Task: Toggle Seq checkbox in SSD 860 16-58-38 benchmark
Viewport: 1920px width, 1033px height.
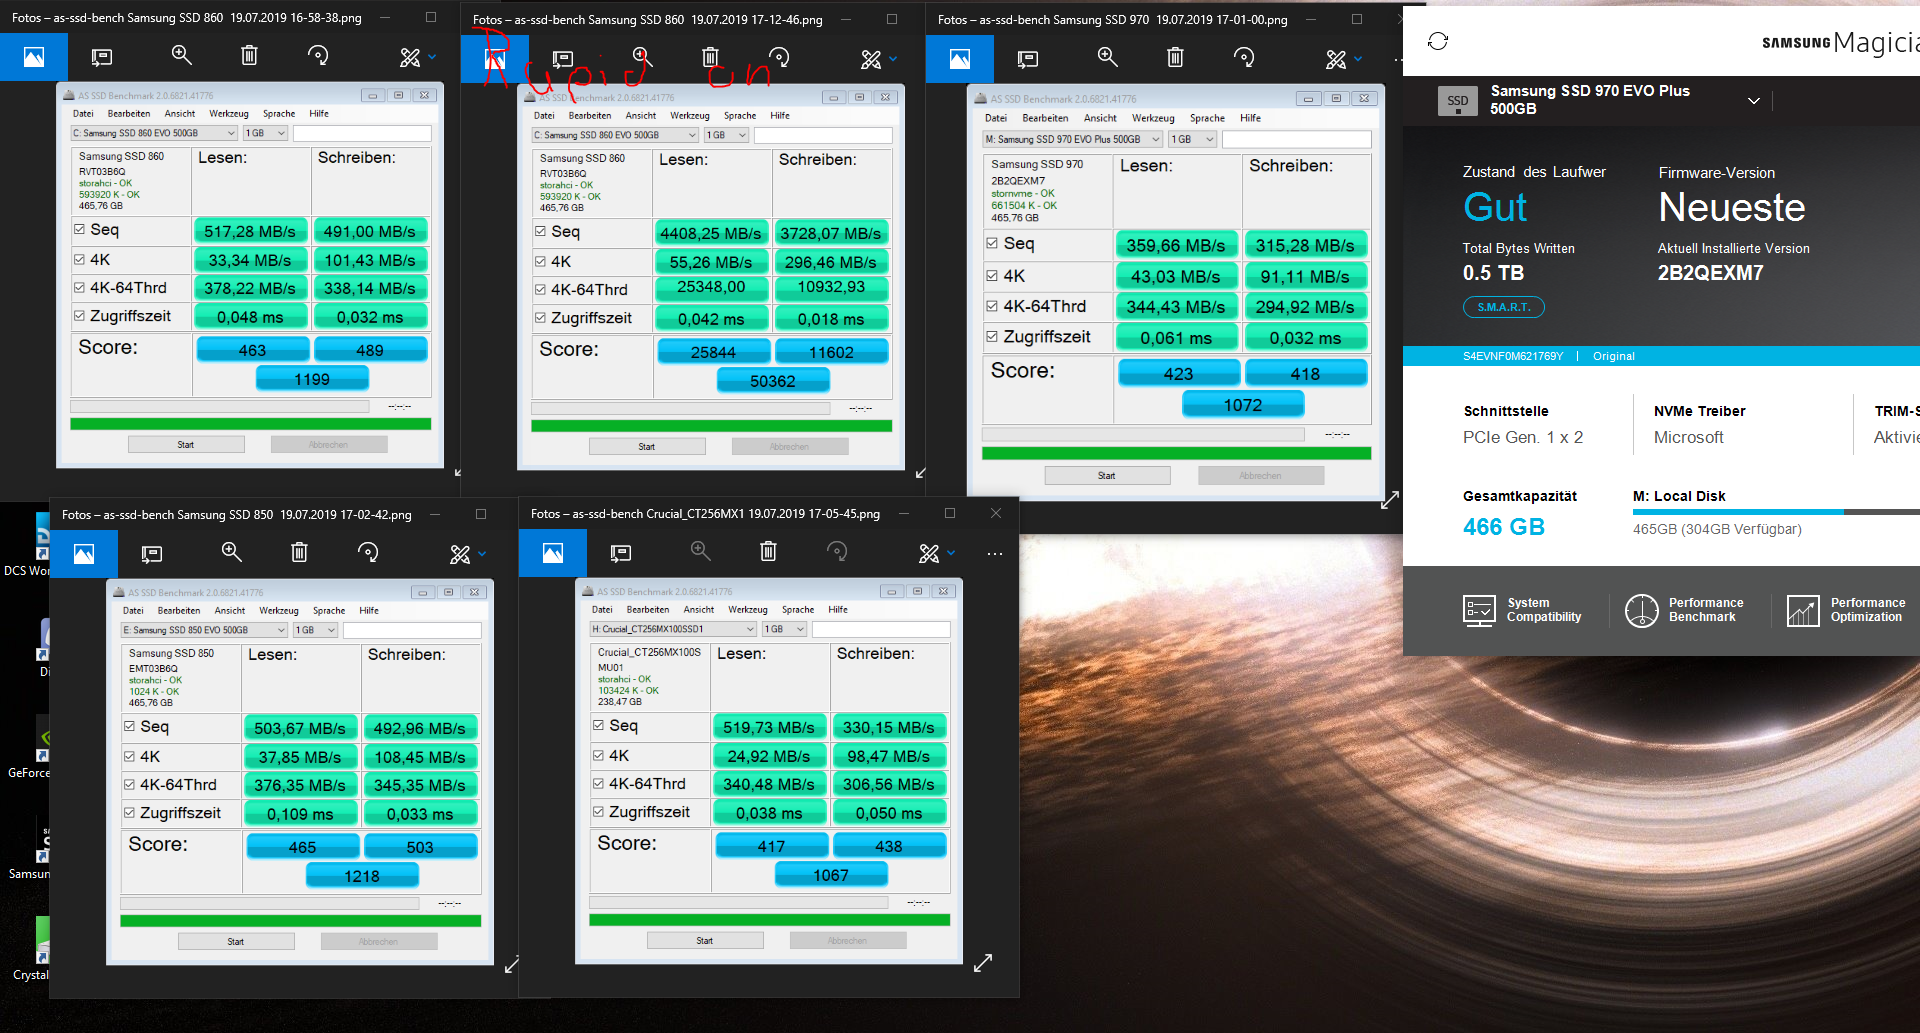Action: tap(79, 229)
